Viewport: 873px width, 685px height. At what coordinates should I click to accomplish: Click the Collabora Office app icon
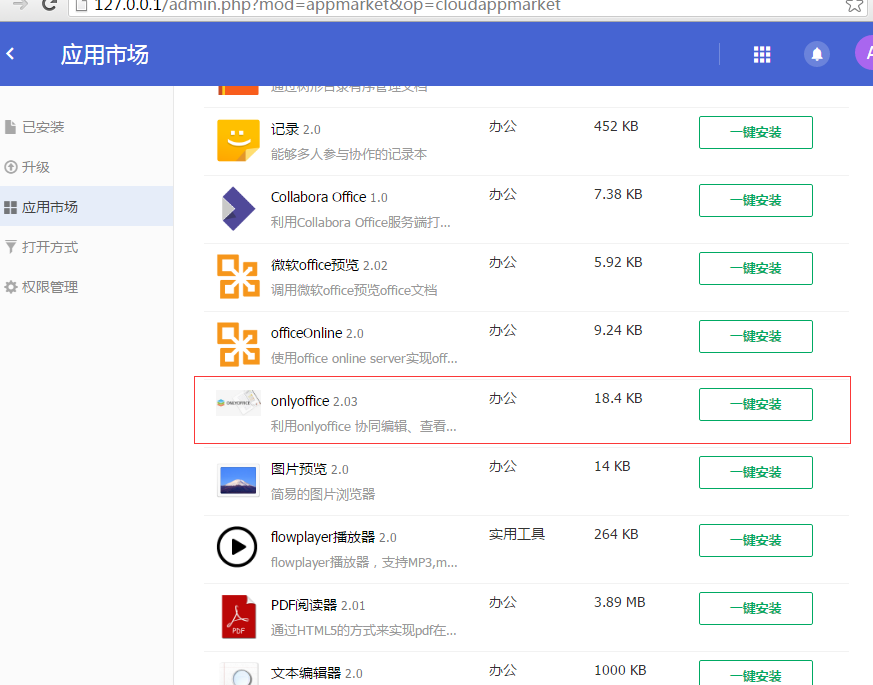tap(238, 208)
